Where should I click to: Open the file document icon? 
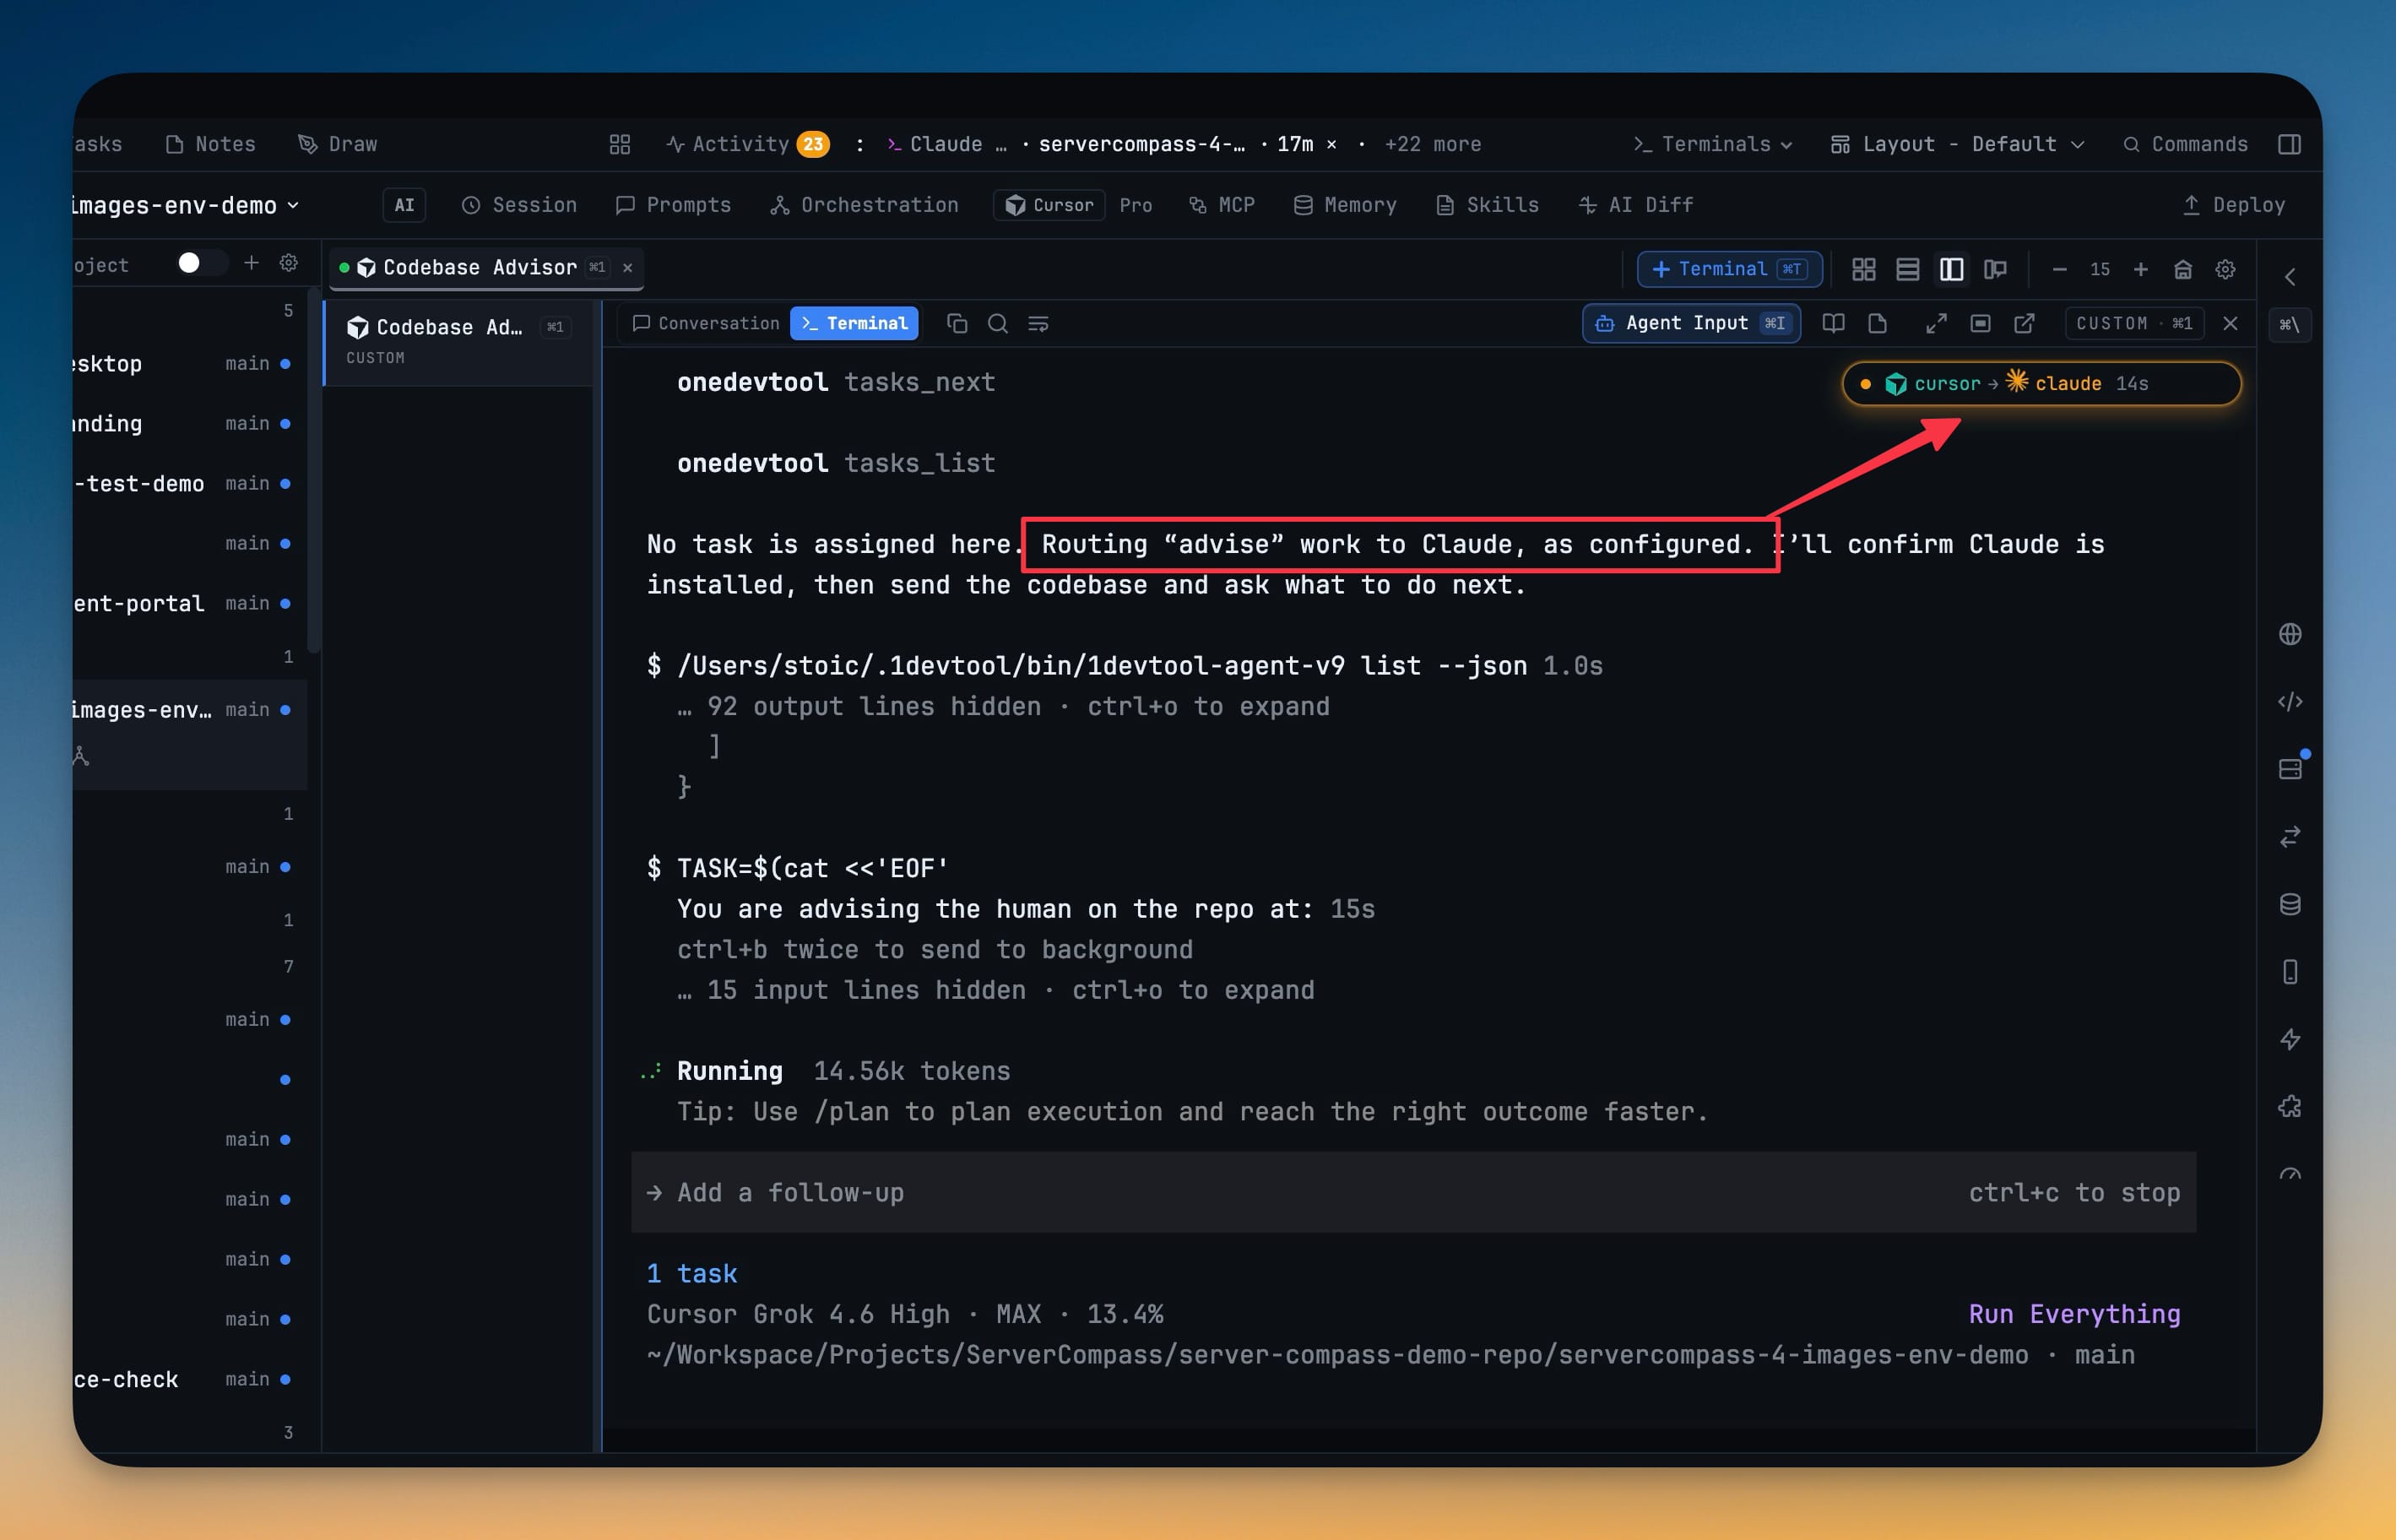coord(1877,323)
